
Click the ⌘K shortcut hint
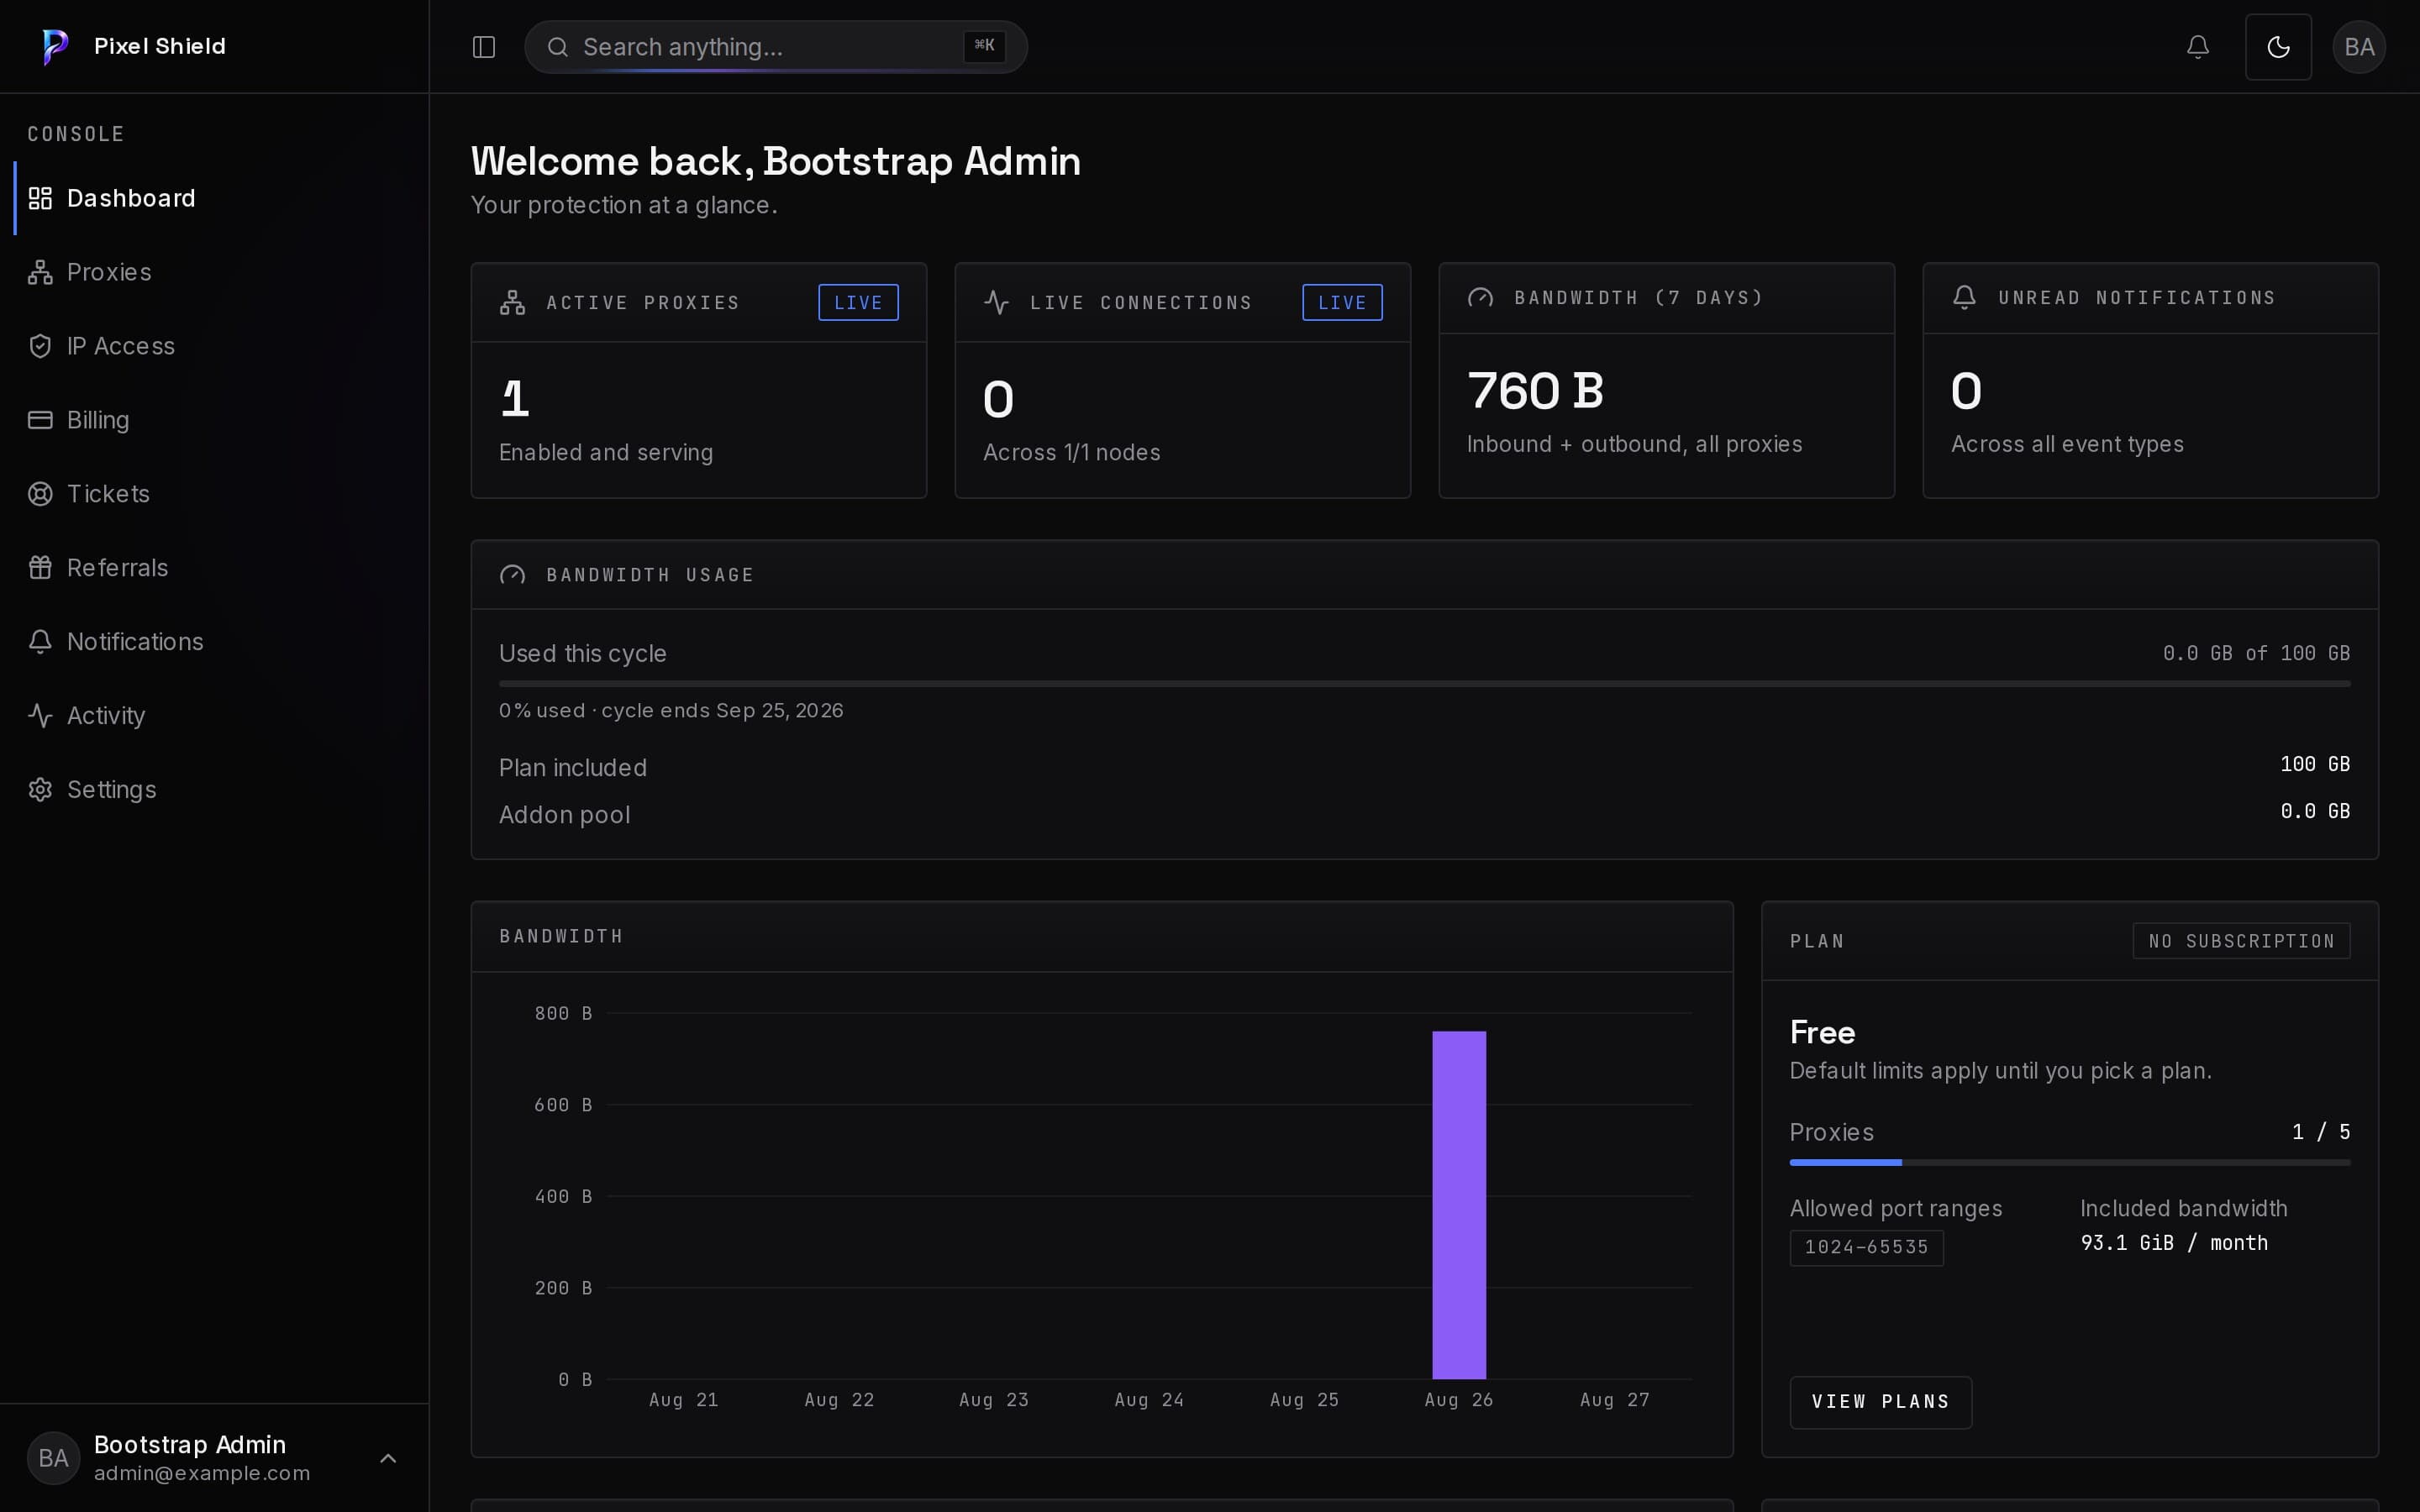984,45
